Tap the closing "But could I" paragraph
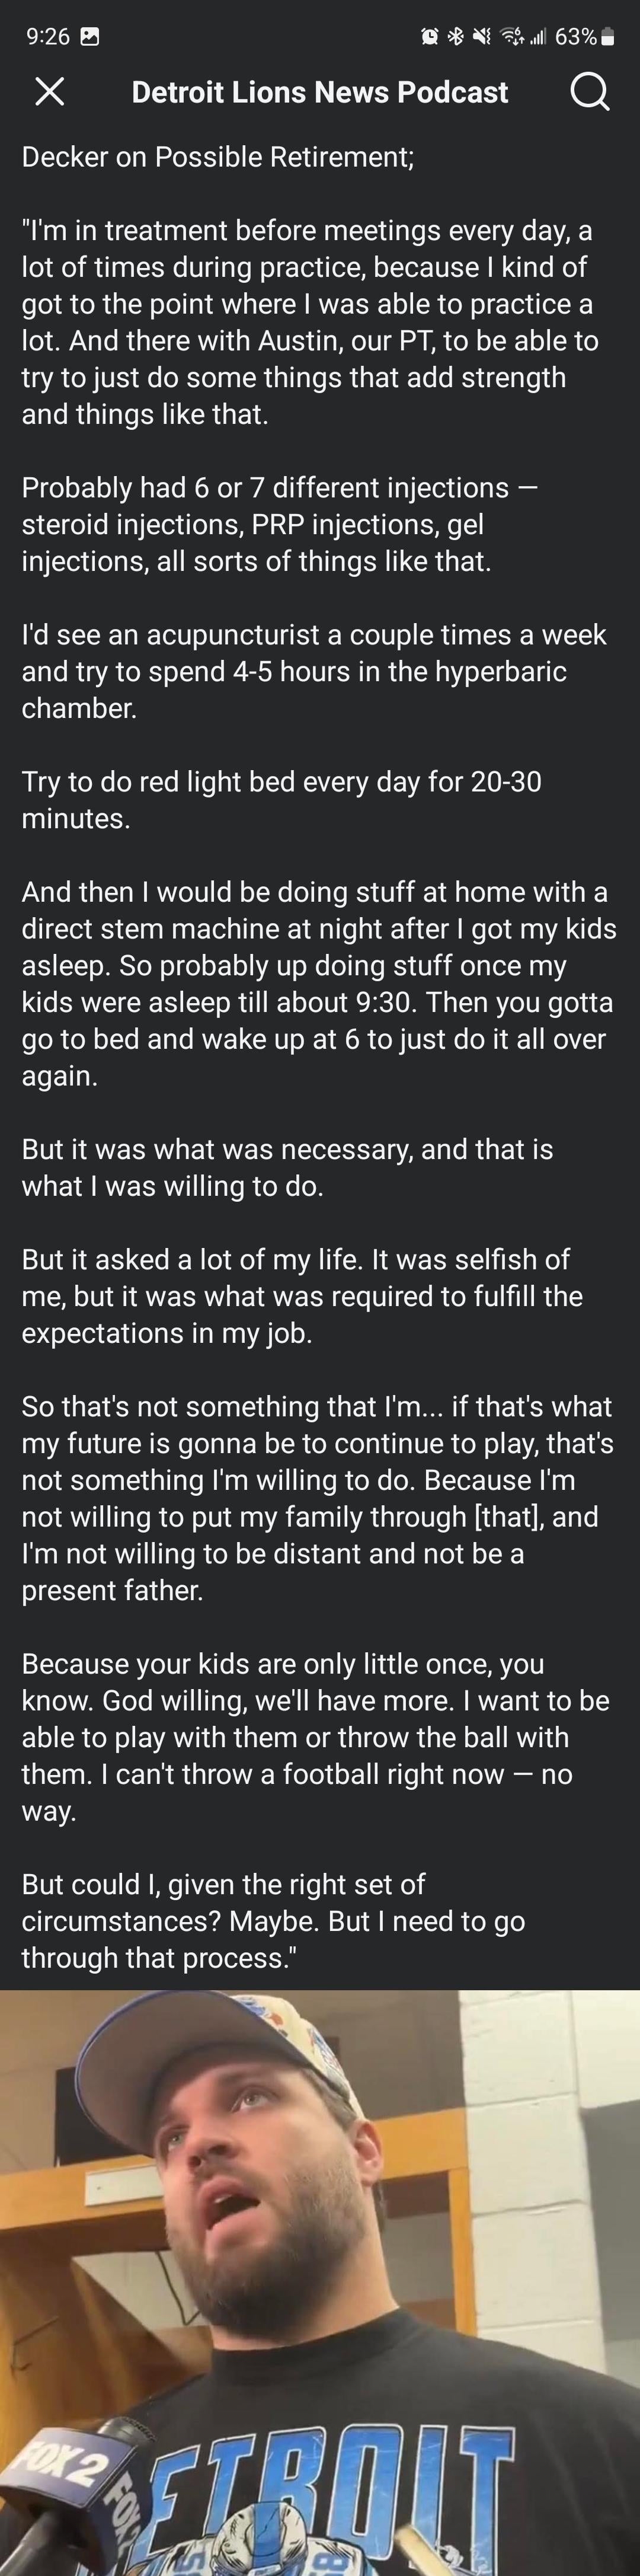The image size is (640, 2576). (x=273, y=1921)
